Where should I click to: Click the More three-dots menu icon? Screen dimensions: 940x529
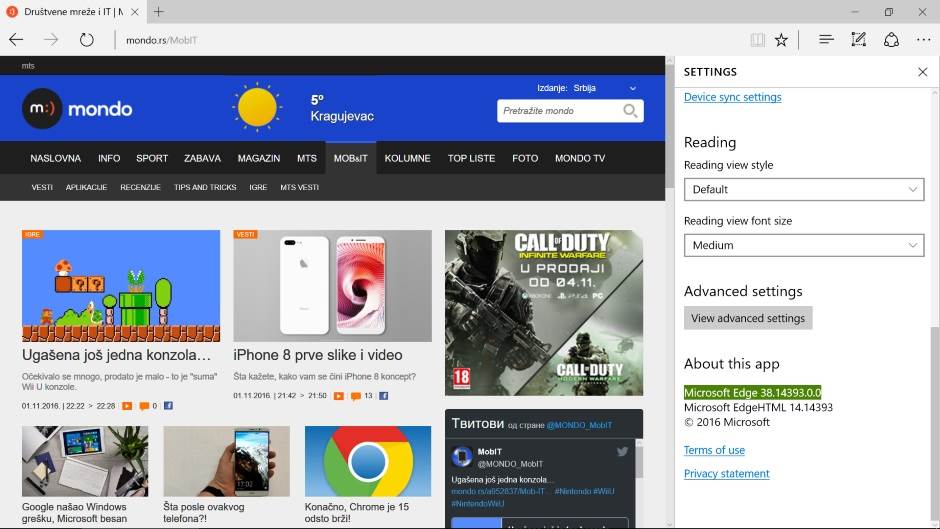pyautogui.click(x=922, y=40)
